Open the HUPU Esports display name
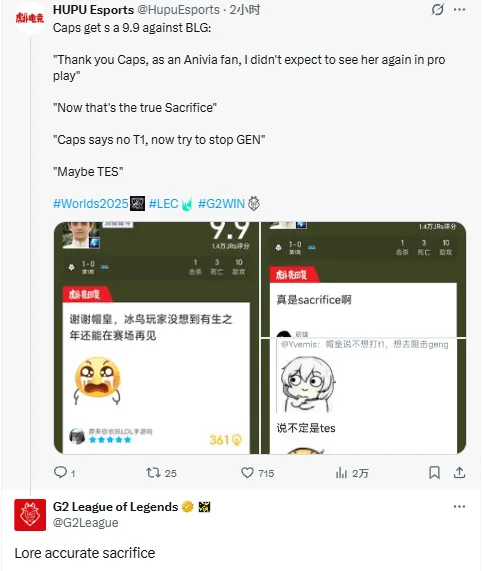482x571 pixels. pyautogui.click(x=94, y=10)
